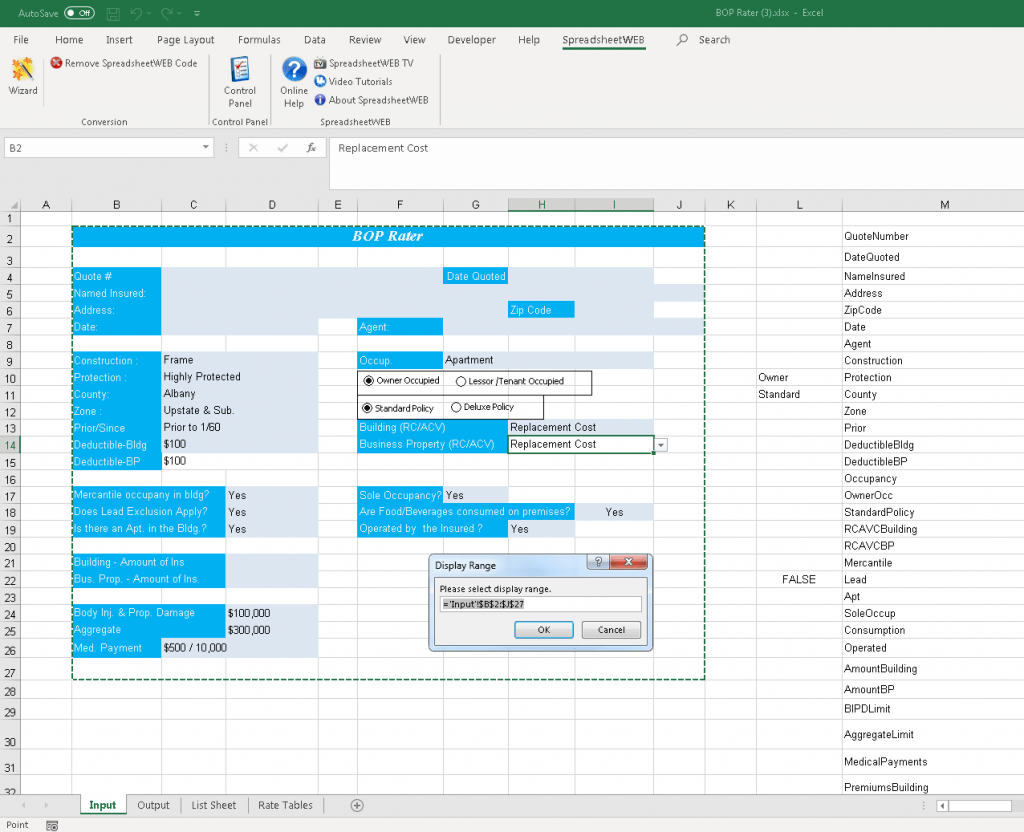Switch to the Formulas ribbon tab

click(259, 40)
